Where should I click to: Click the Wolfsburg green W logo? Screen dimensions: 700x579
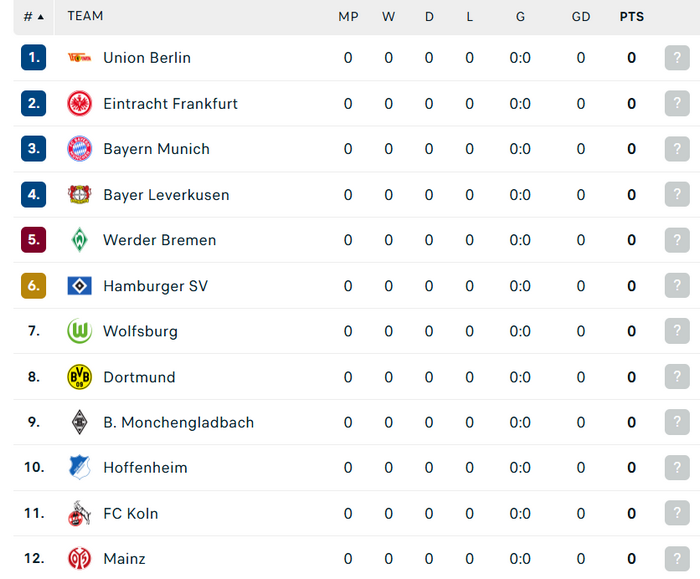click(x=79, y=331)
